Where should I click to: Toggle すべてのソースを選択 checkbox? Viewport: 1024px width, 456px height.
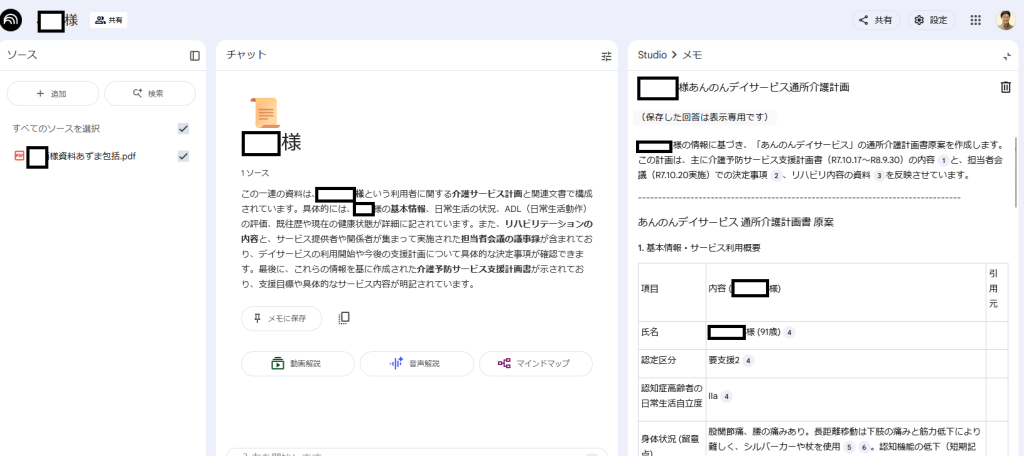point(183,128)
